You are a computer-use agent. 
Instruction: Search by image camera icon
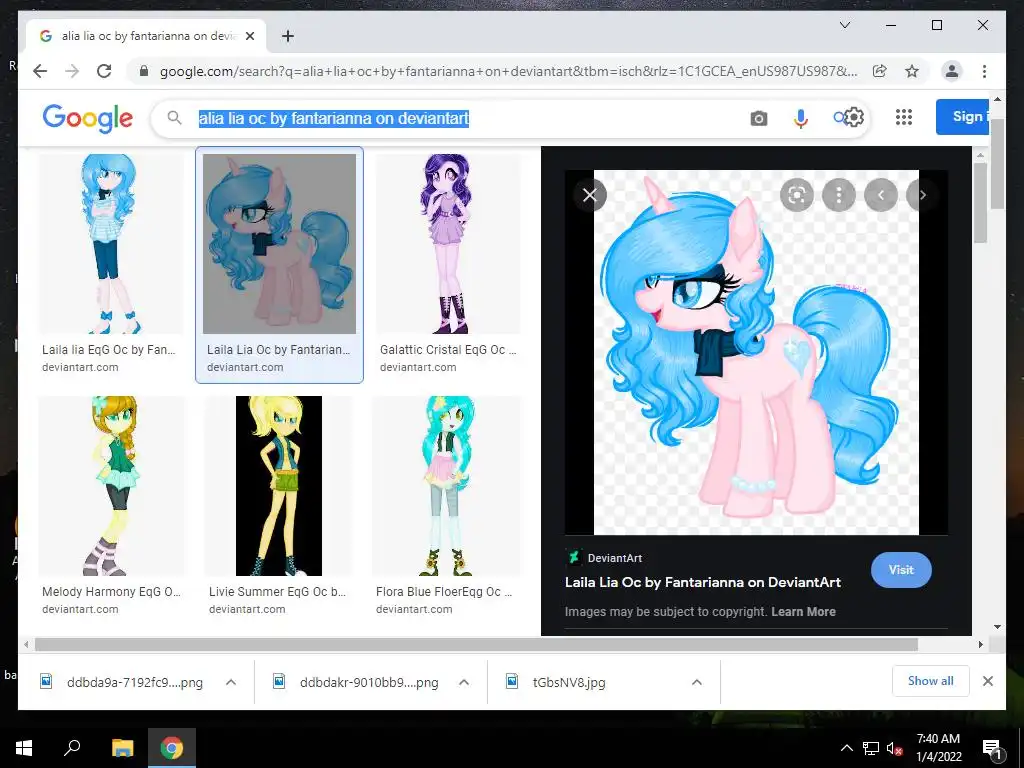(758, 118)
